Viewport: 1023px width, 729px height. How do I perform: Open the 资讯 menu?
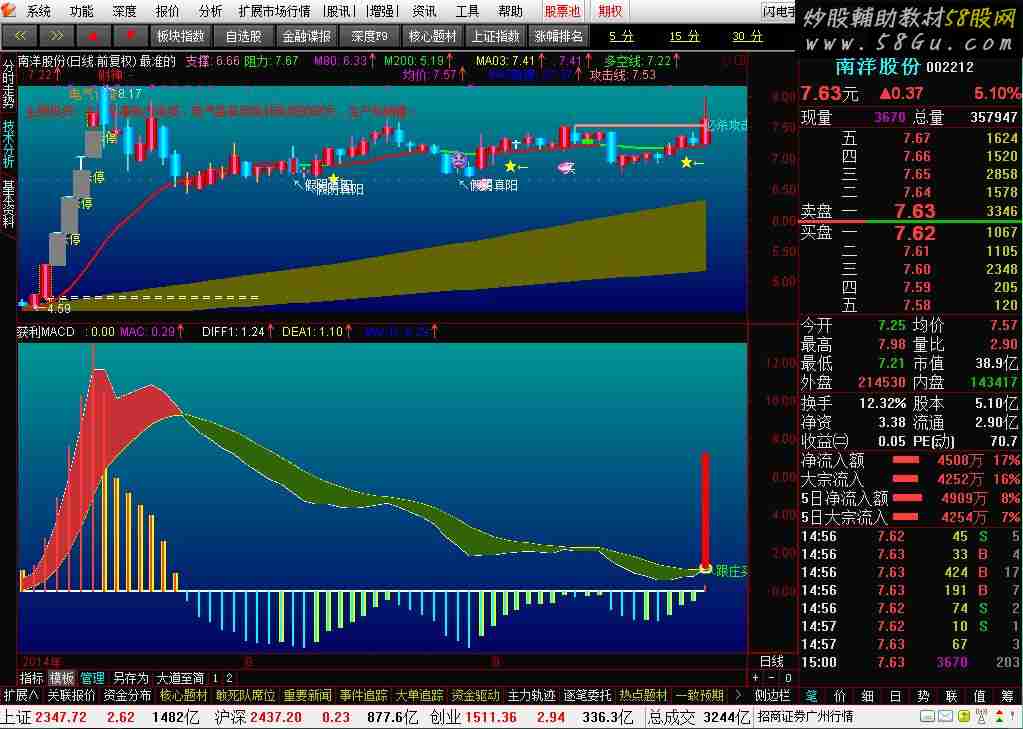coord(425,11)
